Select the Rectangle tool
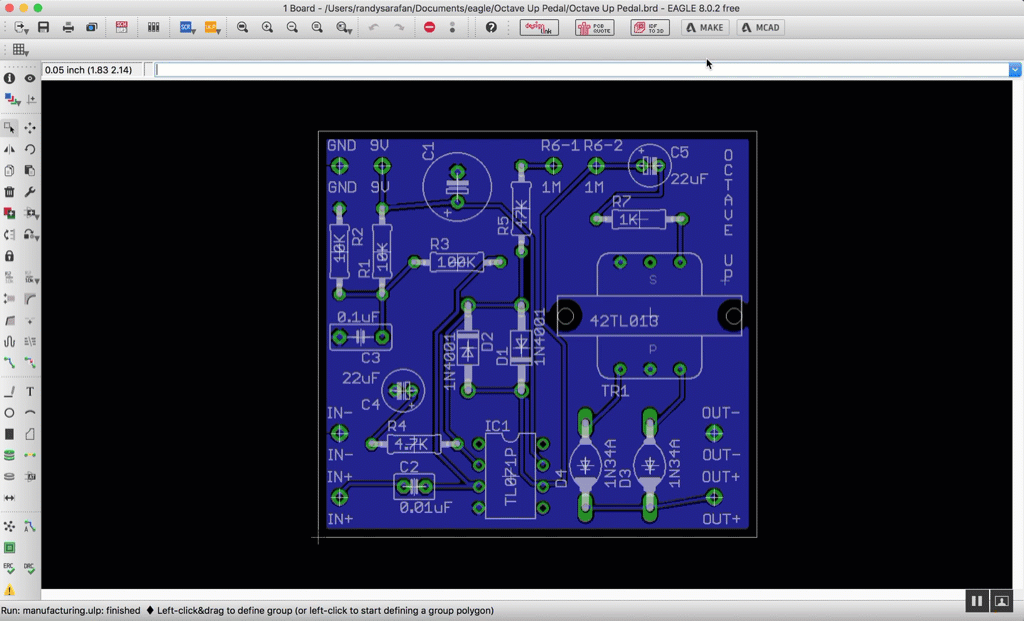This screenshot has height=621, width=1024. [x=9, y=434]
